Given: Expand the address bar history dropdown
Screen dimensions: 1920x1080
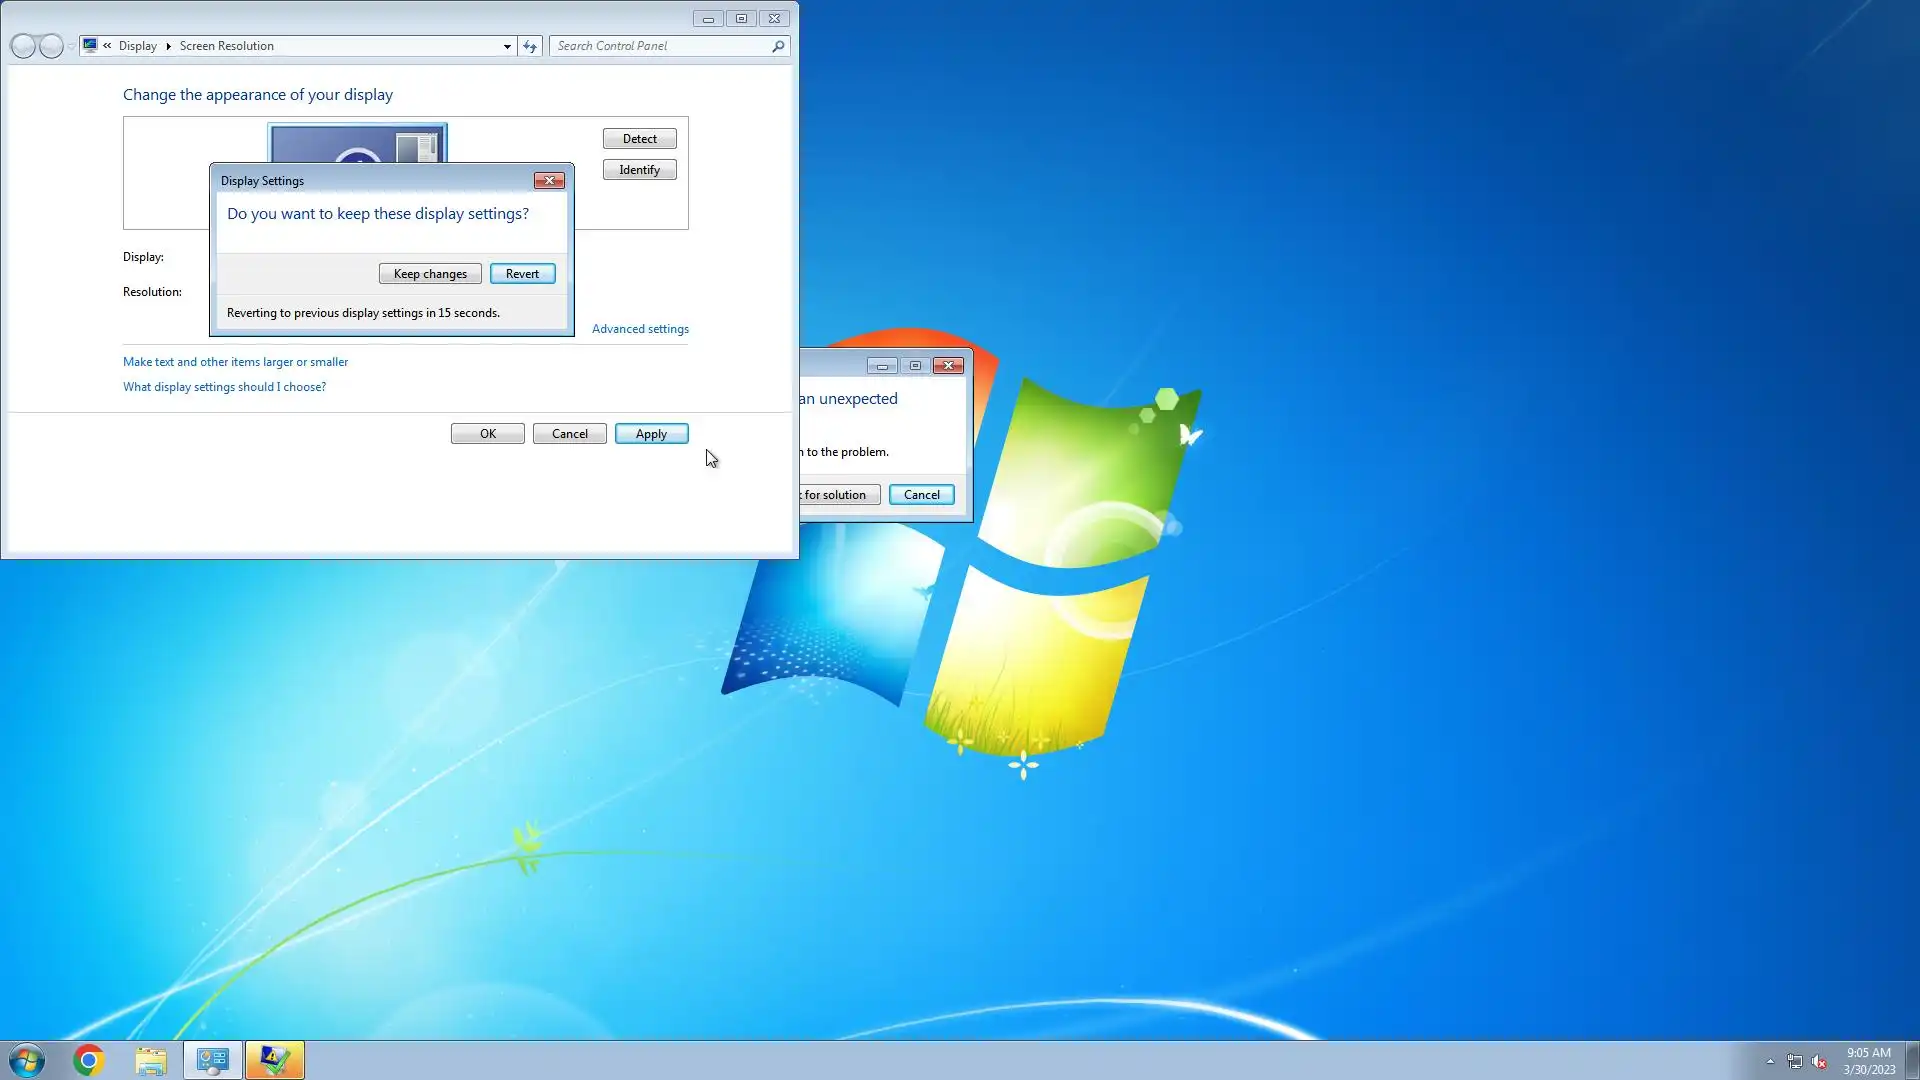Looking at the screenshot, I should (507, 46).
